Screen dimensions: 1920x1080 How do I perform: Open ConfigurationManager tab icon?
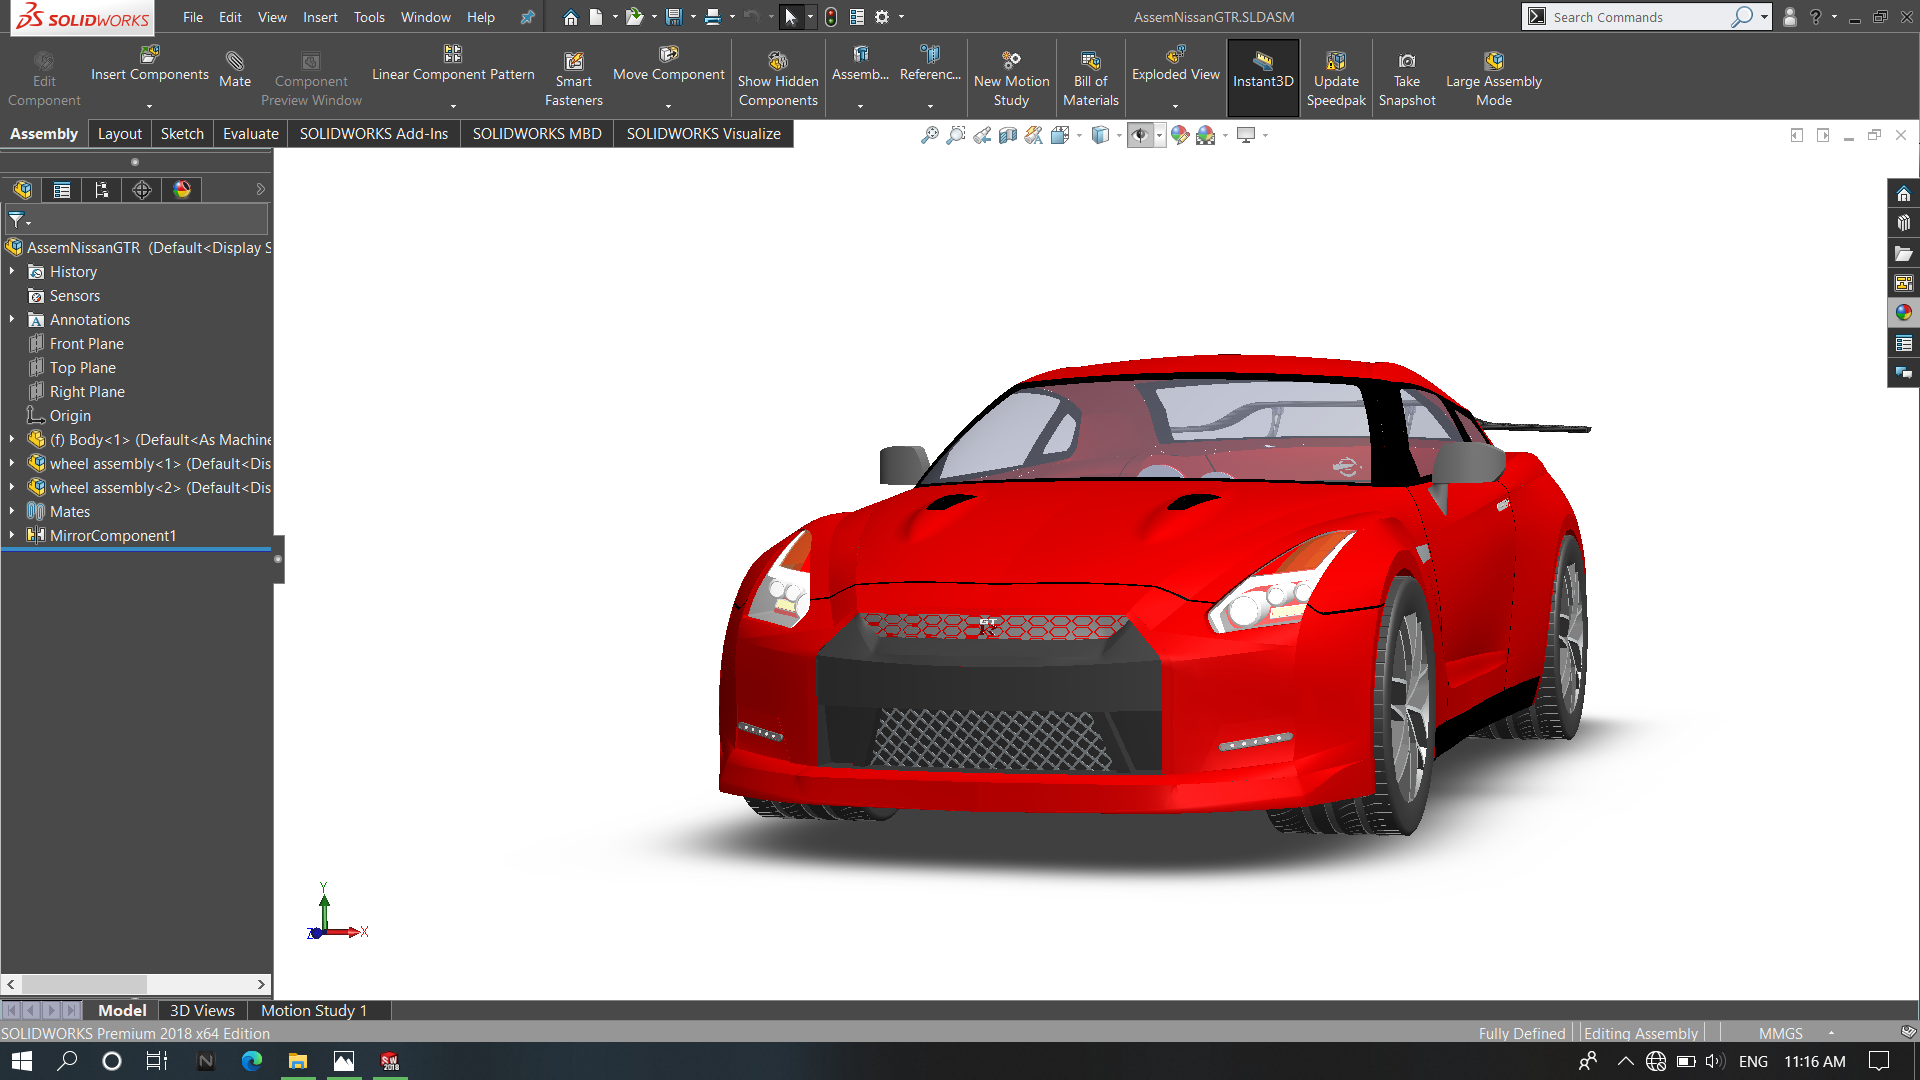pos(102,190)
